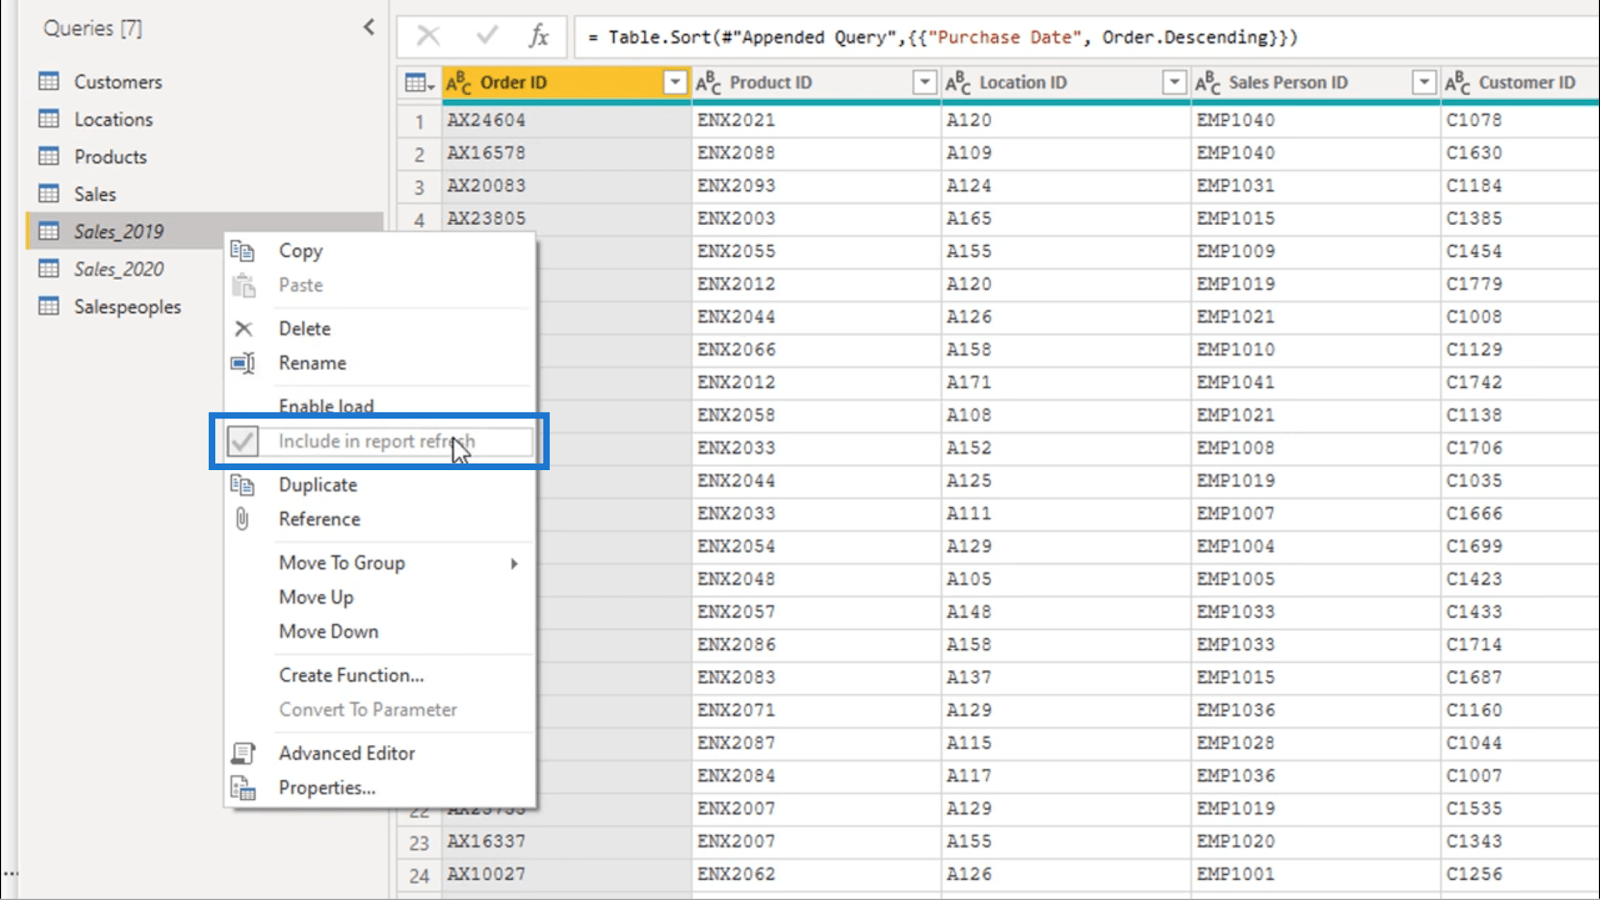
Task: Select the Sales_2020 query
Action: [x=119, y=269]
